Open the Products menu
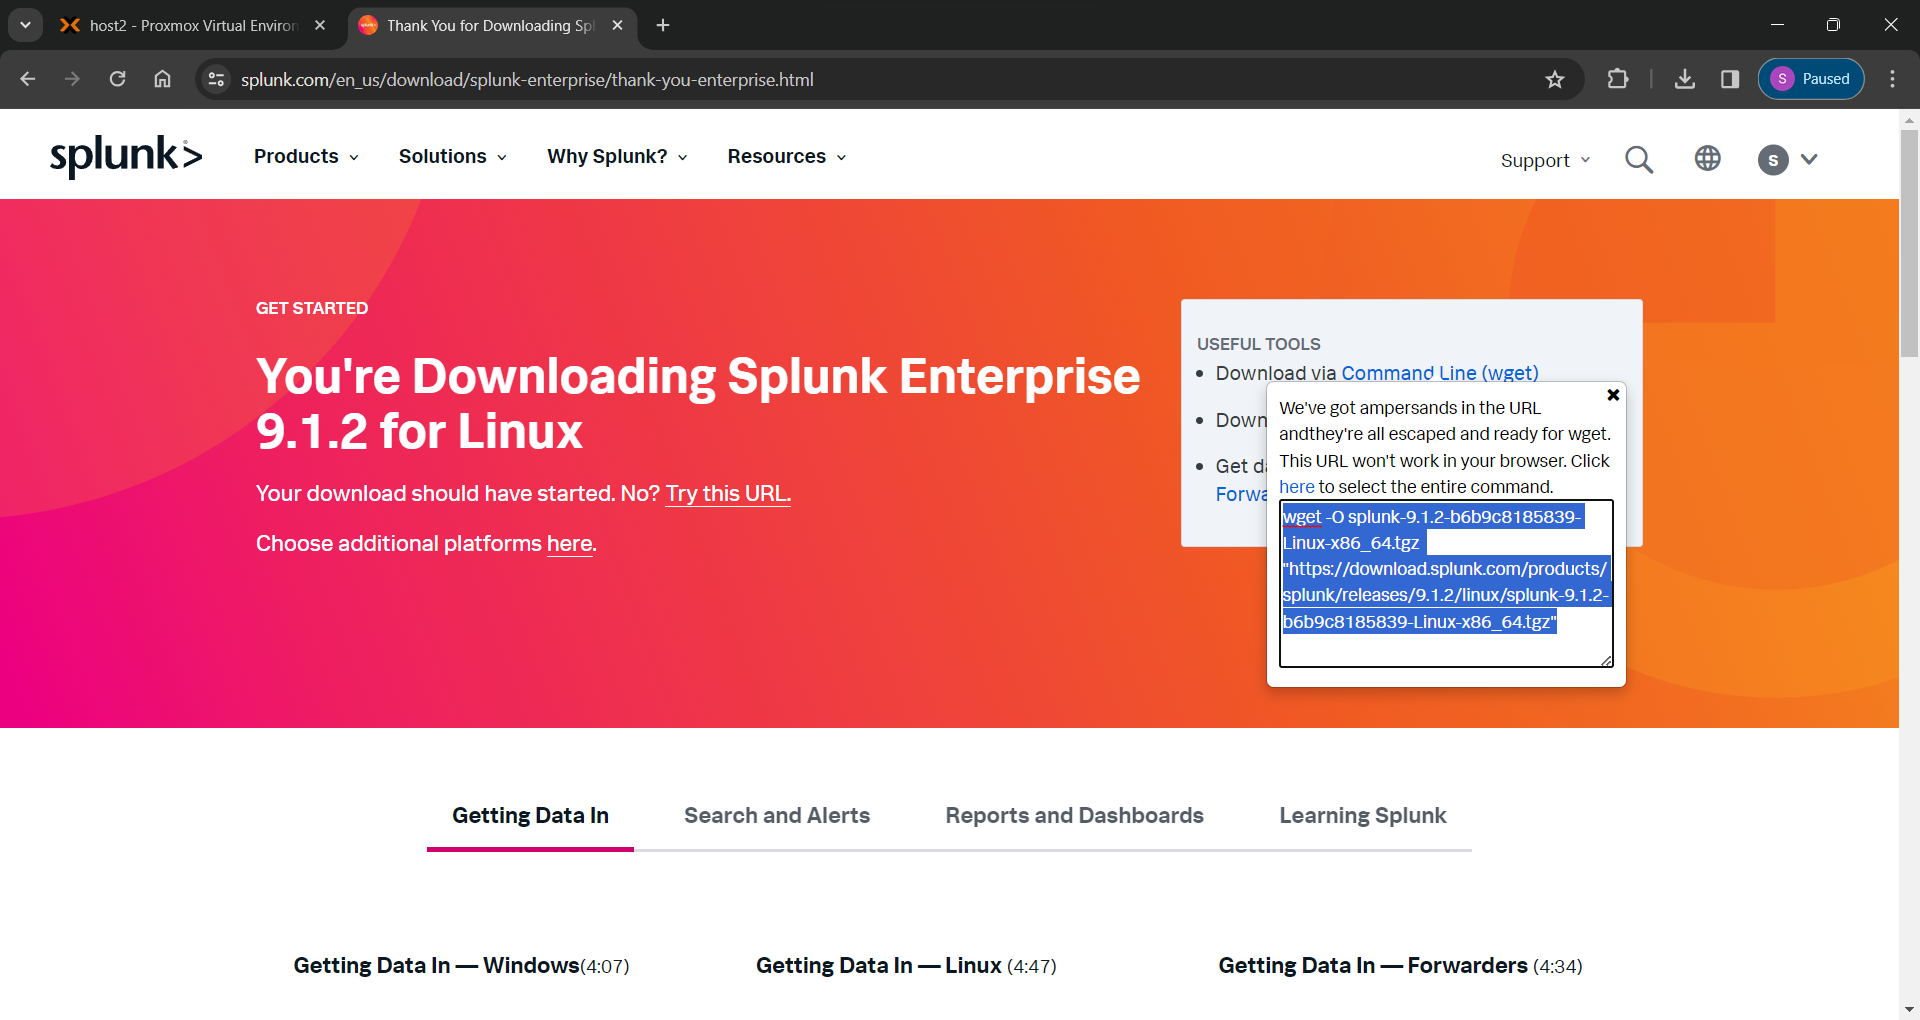 pyautogui.click(x=306, y=156)
